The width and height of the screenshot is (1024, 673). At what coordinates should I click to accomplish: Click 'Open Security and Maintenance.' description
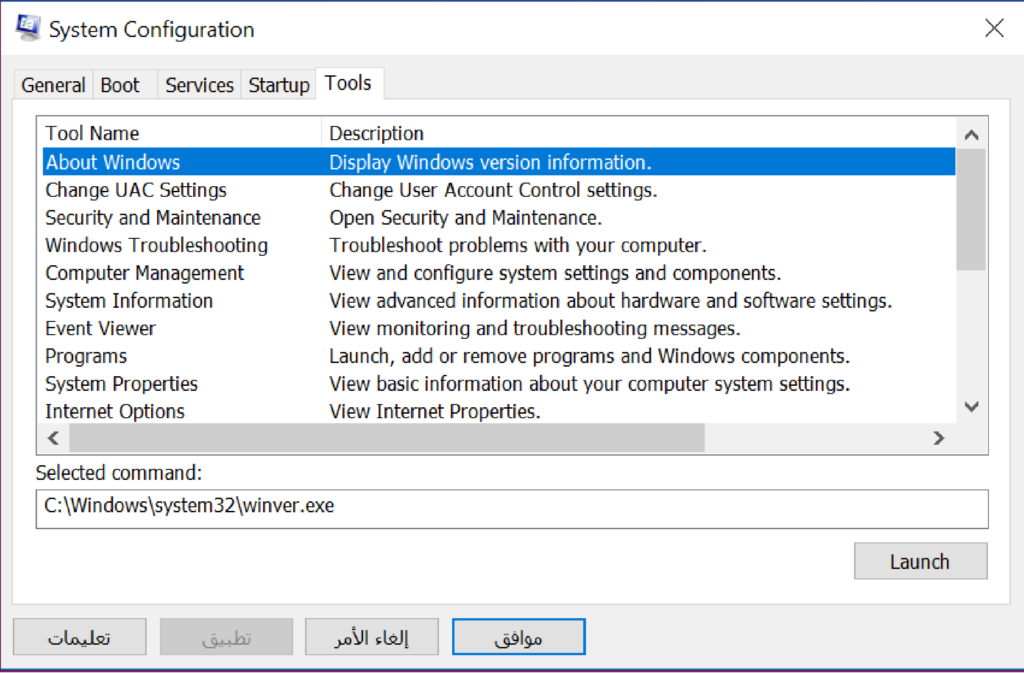coord(466,217)
